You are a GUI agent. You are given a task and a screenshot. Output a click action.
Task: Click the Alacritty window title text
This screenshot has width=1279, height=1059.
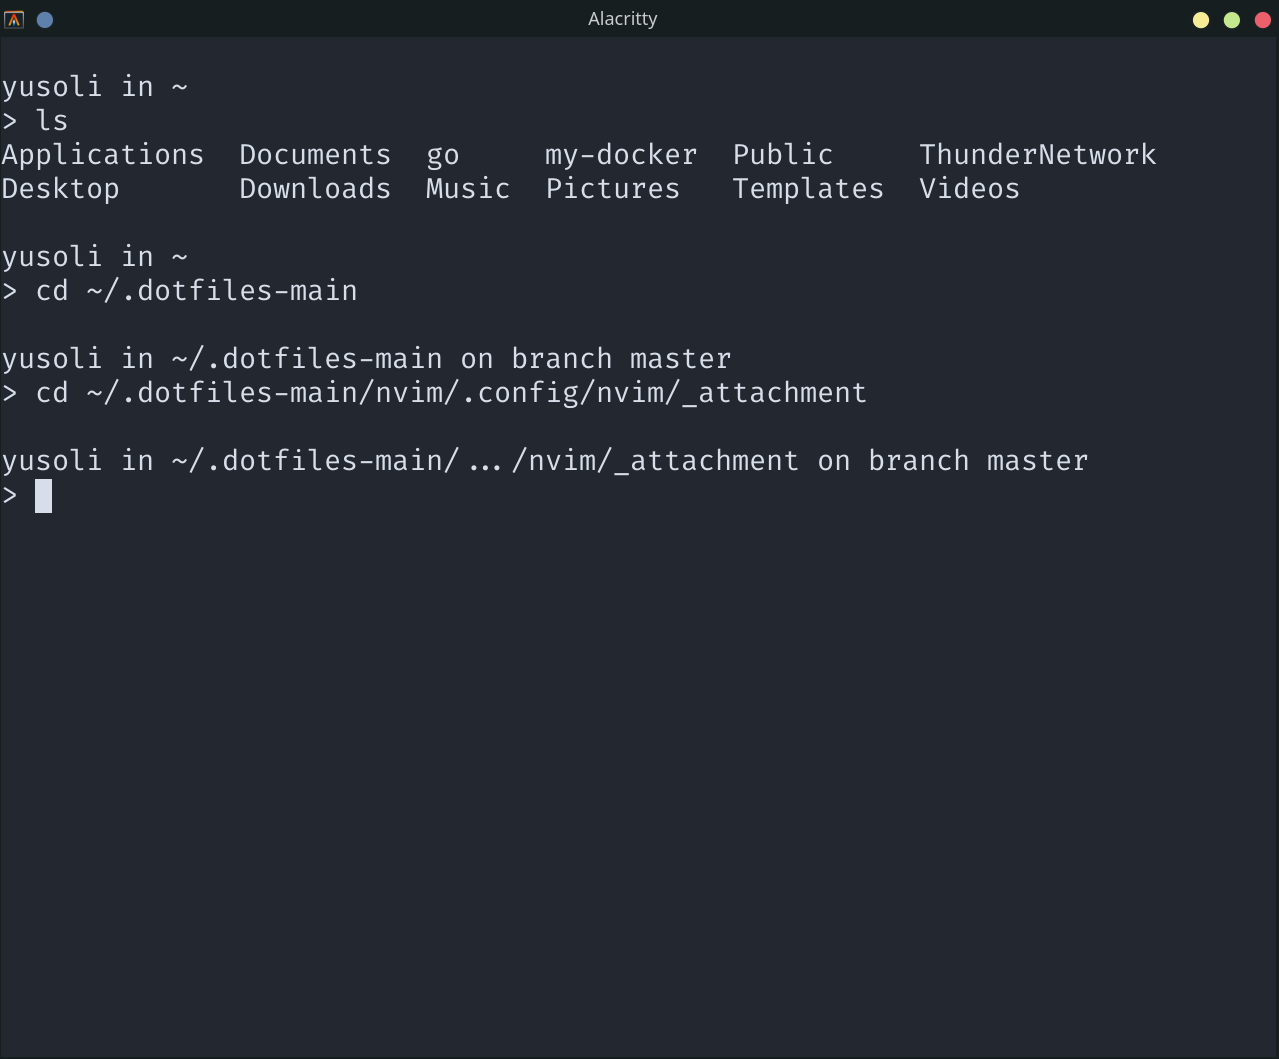(x=622, y=19)
